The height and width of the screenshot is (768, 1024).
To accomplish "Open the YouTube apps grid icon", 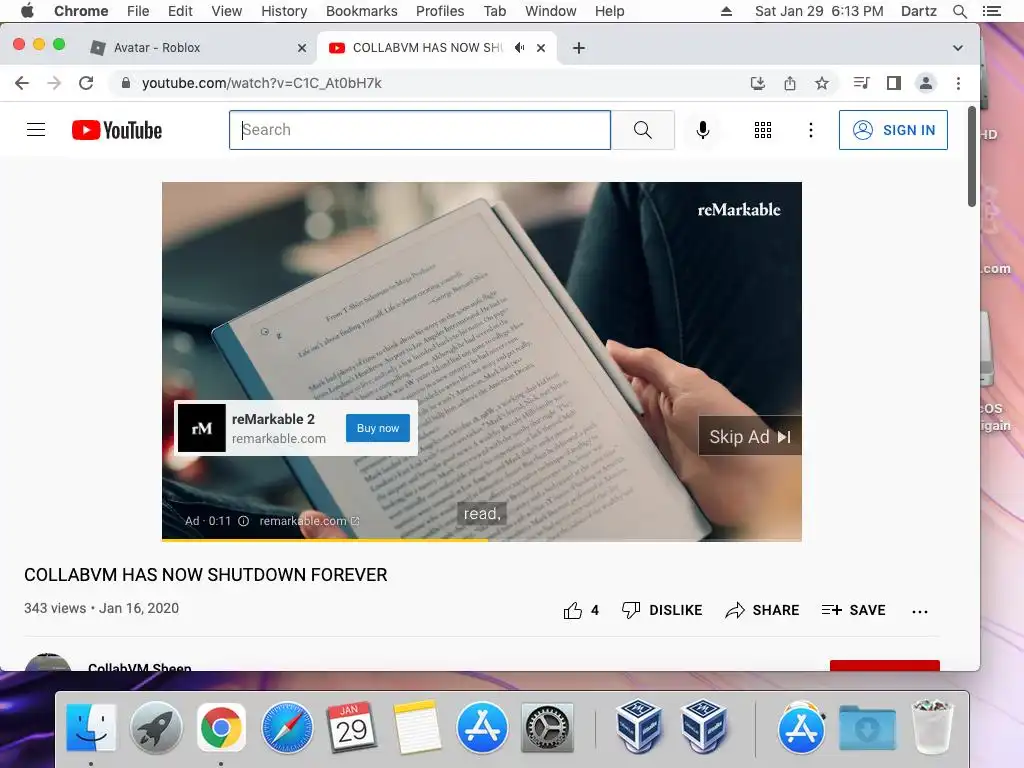I will pos(763,130).
